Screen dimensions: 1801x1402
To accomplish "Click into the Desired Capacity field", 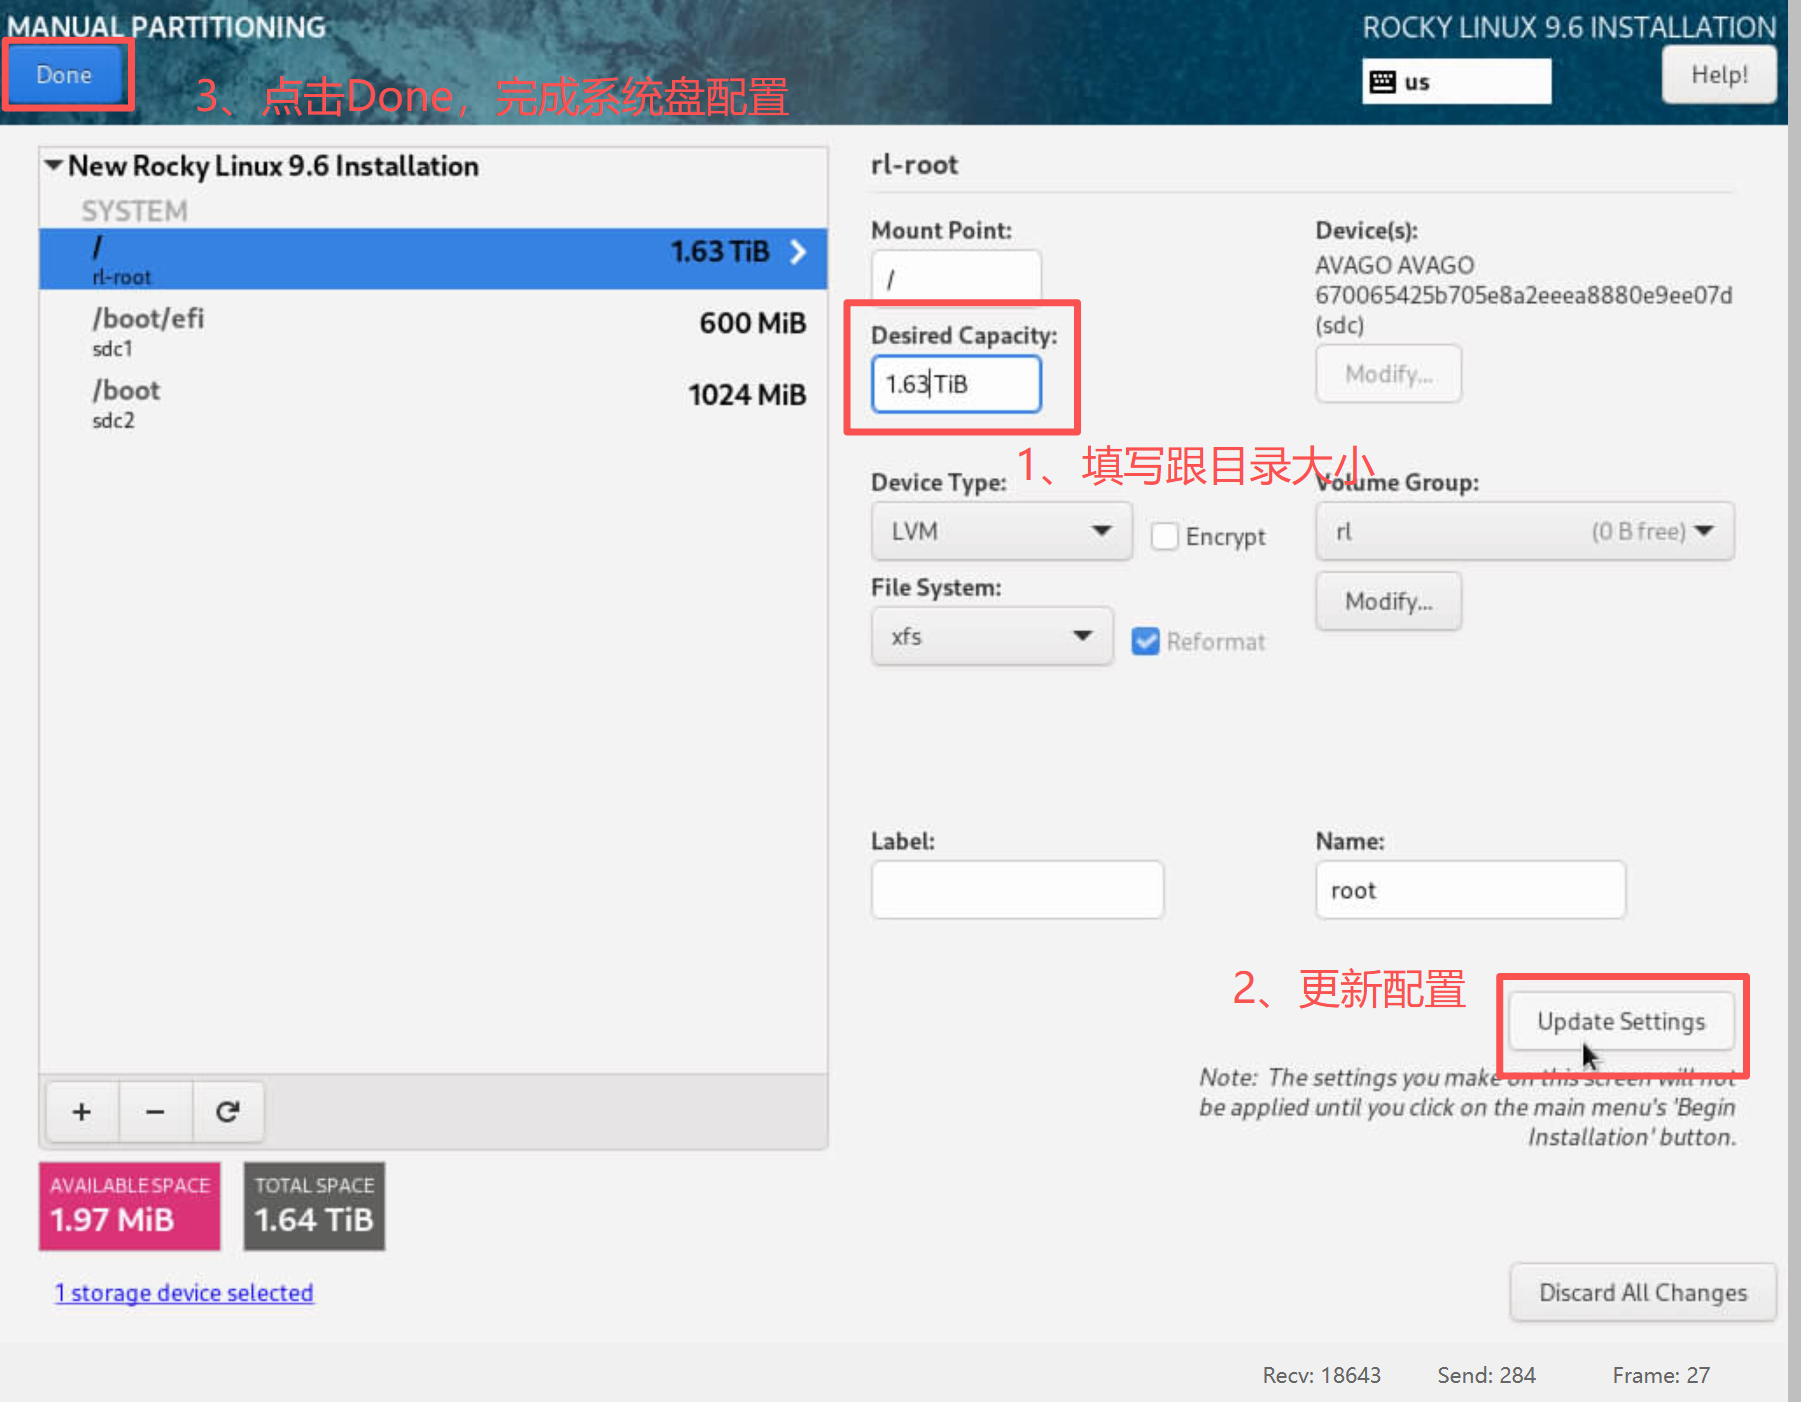I will click(x=955, y=385).
